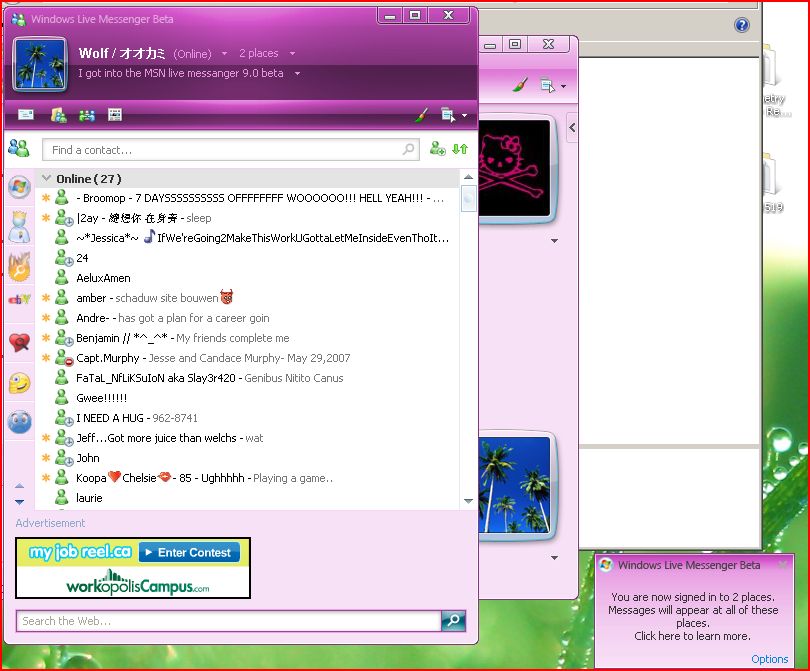Screen dimensions: 810x671
Task: Select the Koopa Chelsie contact
Action: coord(247,478)
